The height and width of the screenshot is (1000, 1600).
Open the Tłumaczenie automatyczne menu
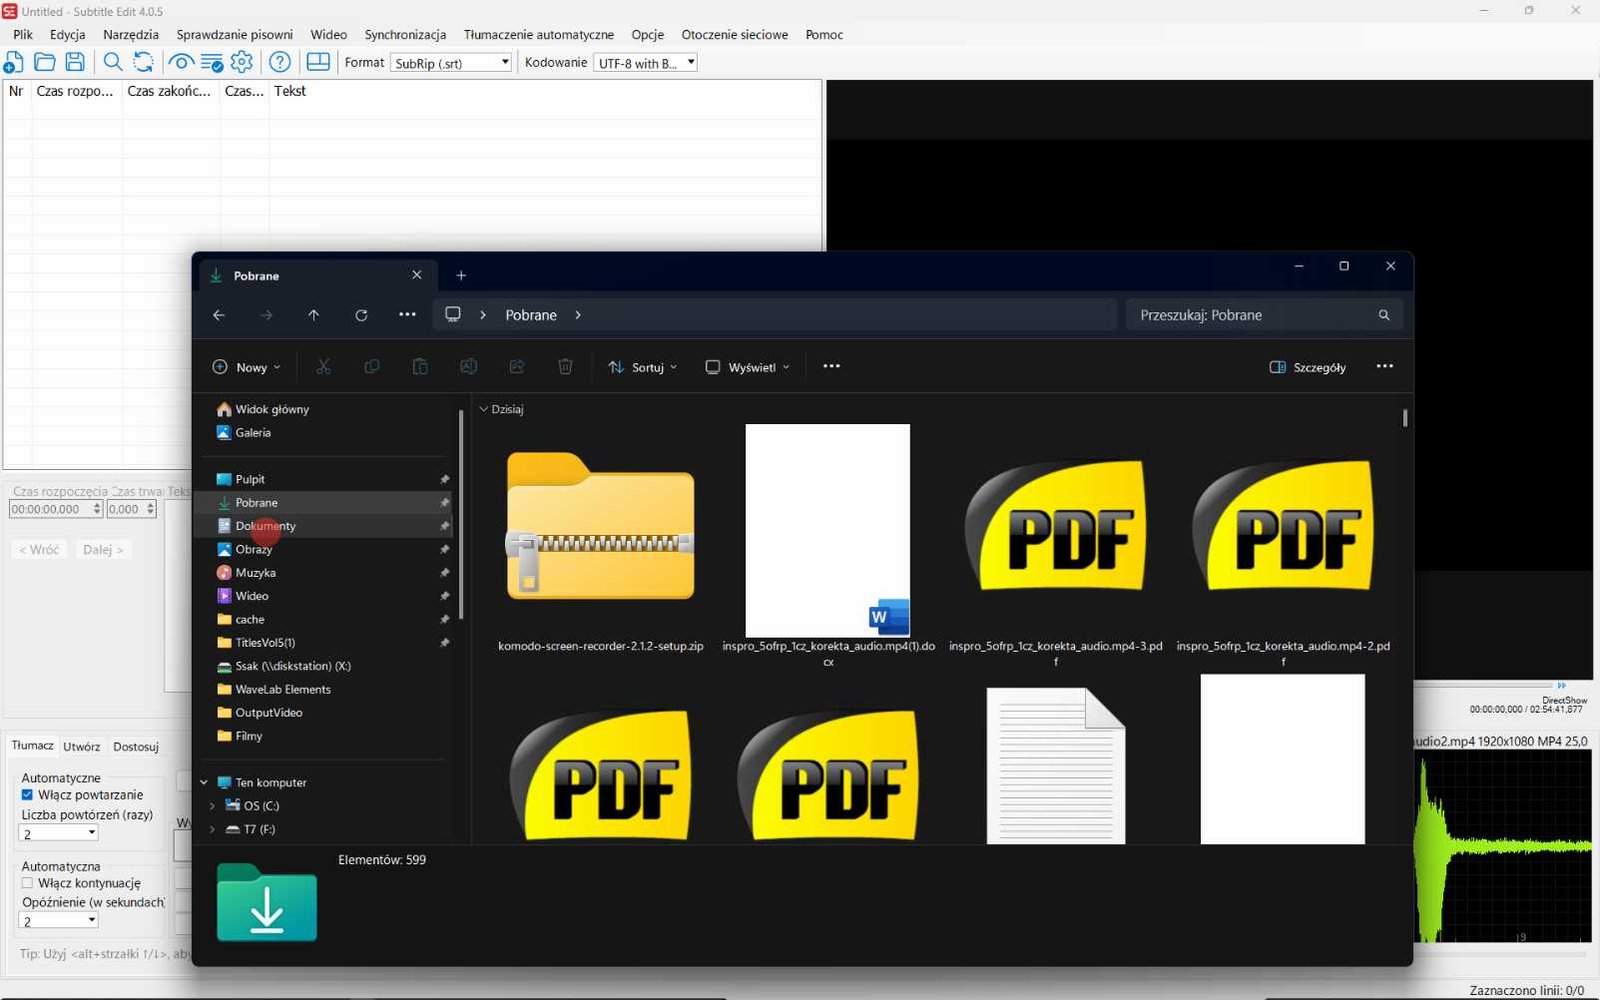[x=539, y=34]
